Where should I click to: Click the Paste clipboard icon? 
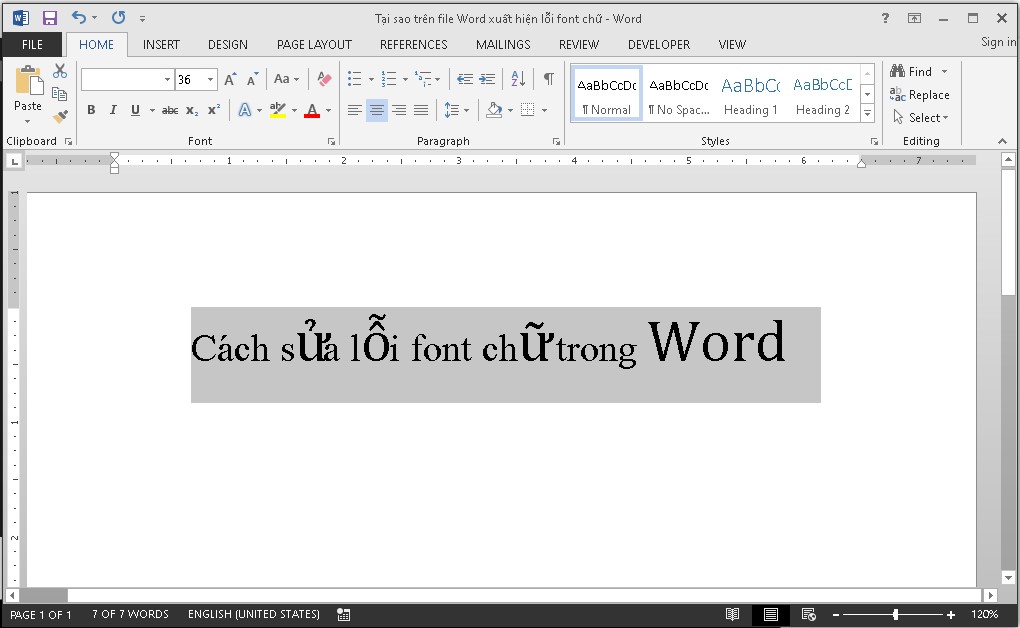pos(28,80)
